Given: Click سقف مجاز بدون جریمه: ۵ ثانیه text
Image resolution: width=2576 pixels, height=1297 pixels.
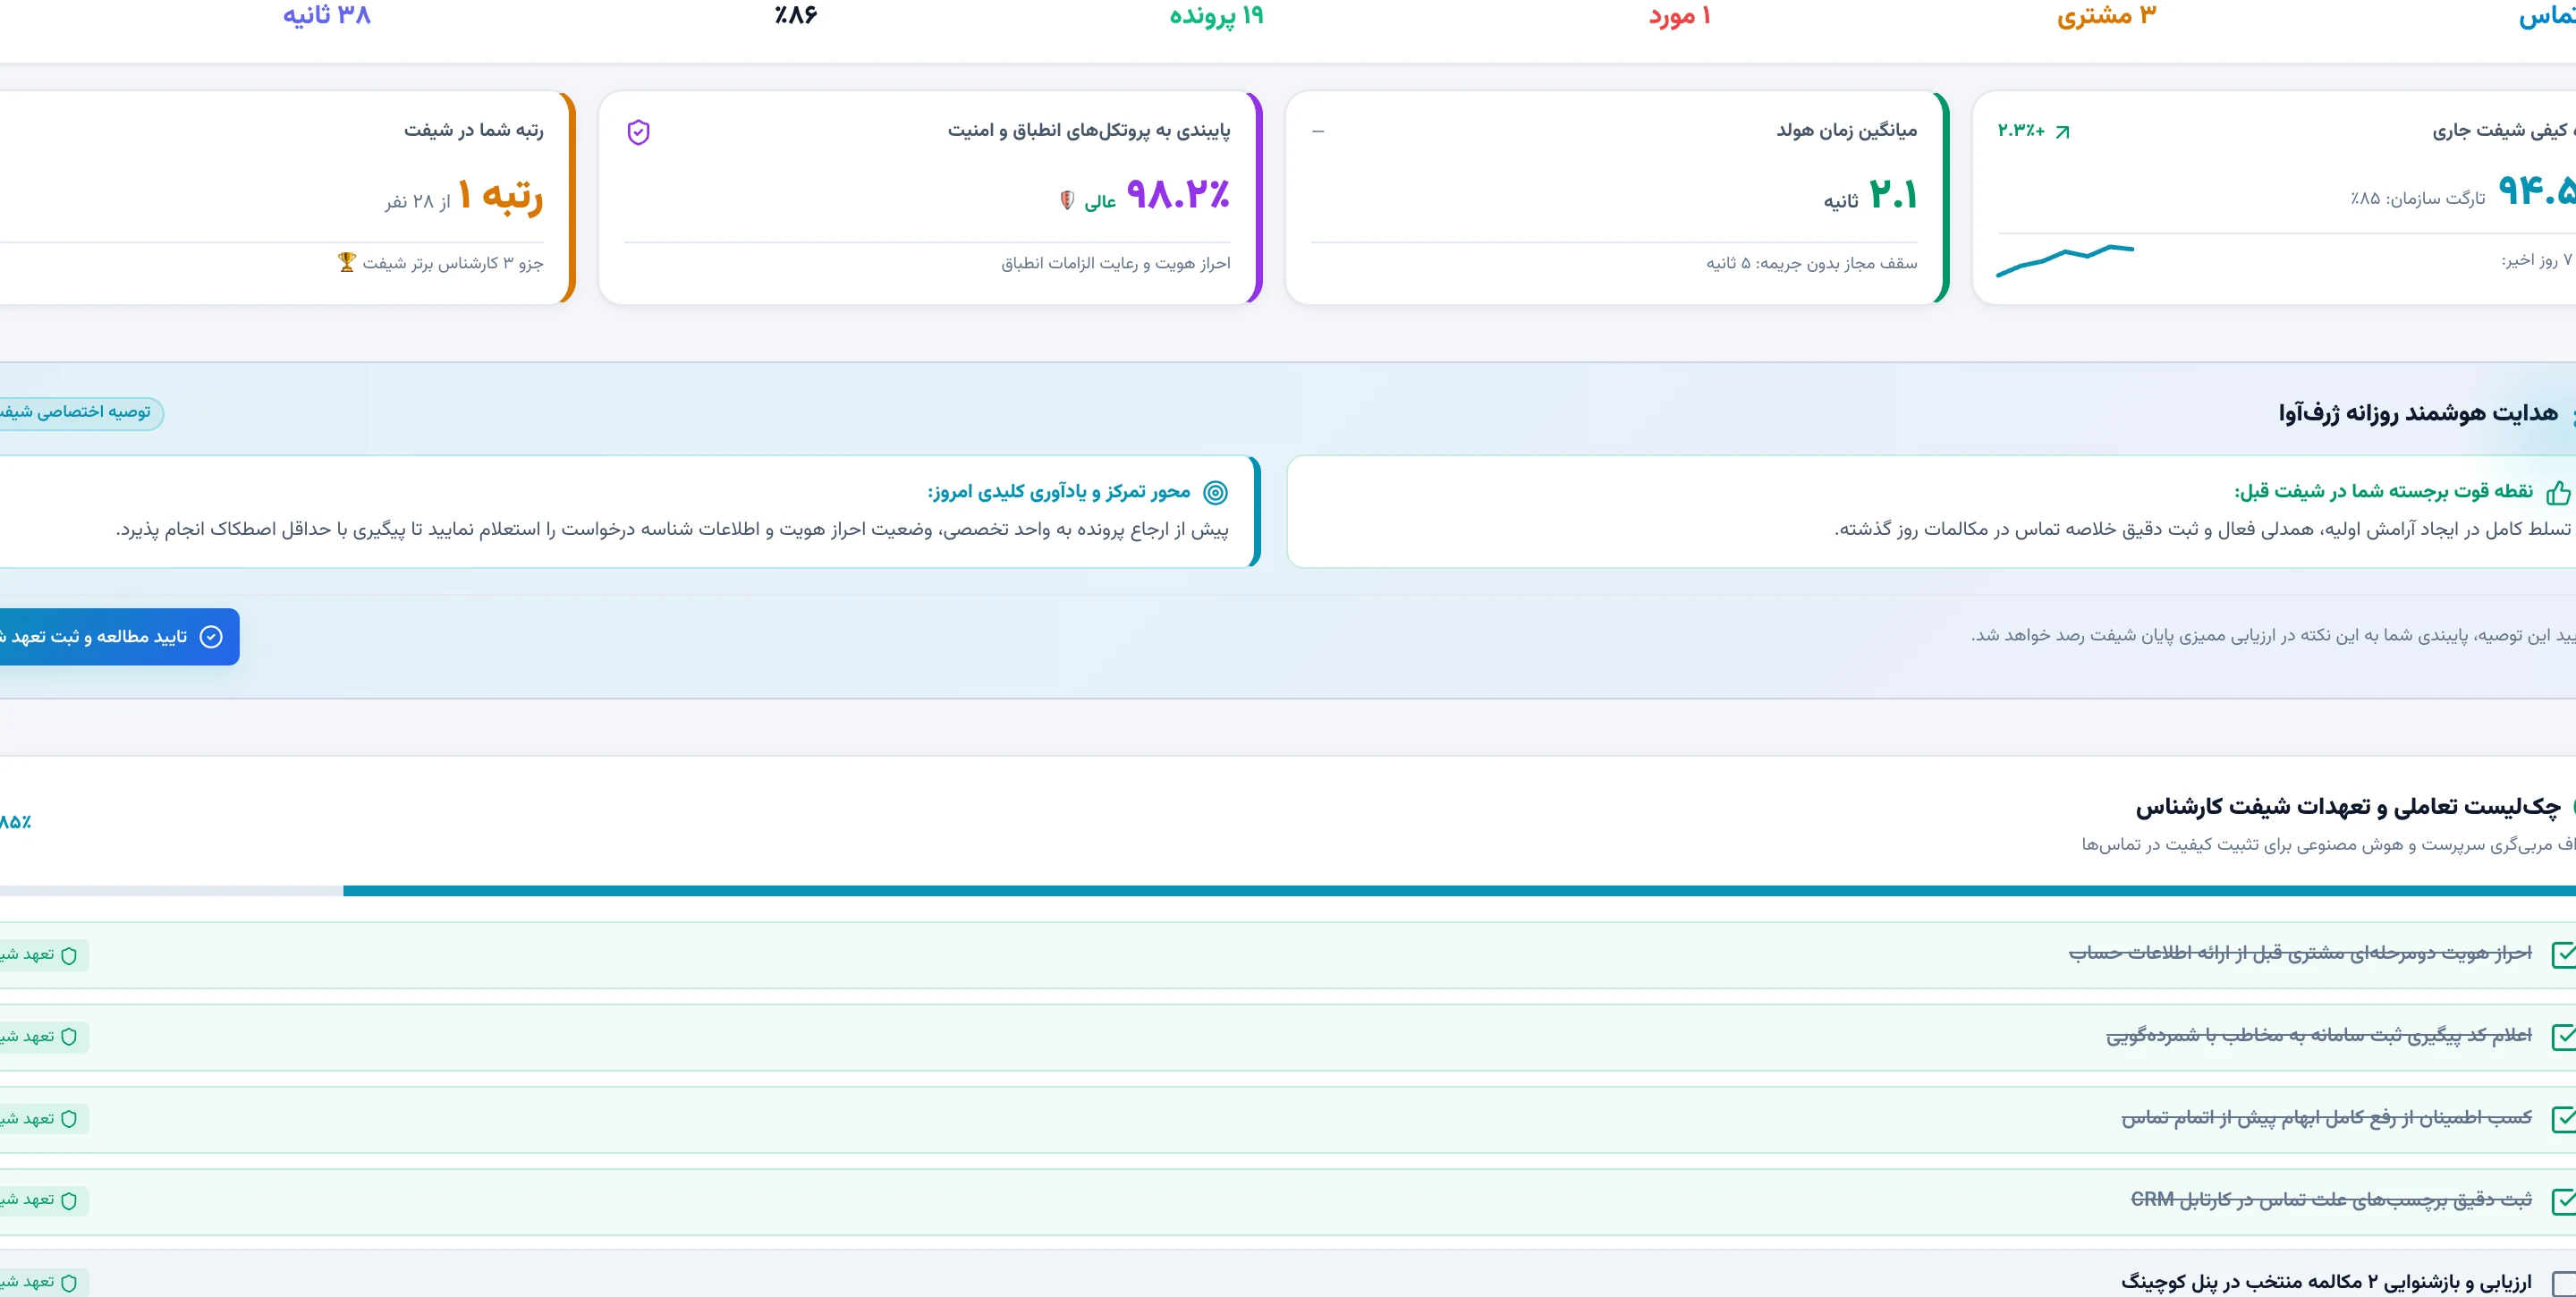Looking at the screenshot, I should 1812,263.
